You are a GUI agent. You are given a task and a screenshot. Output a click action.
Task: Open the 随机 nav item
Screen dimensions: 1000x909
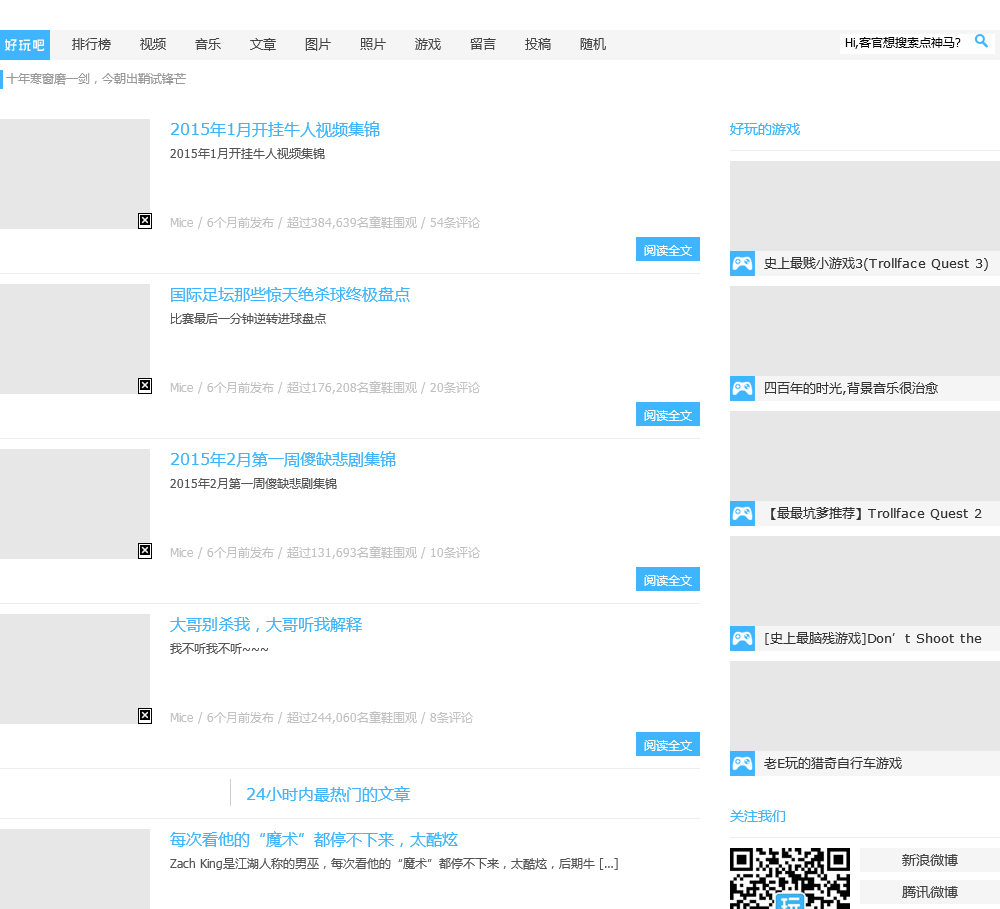pyautogui.click(x=592, y=45)
